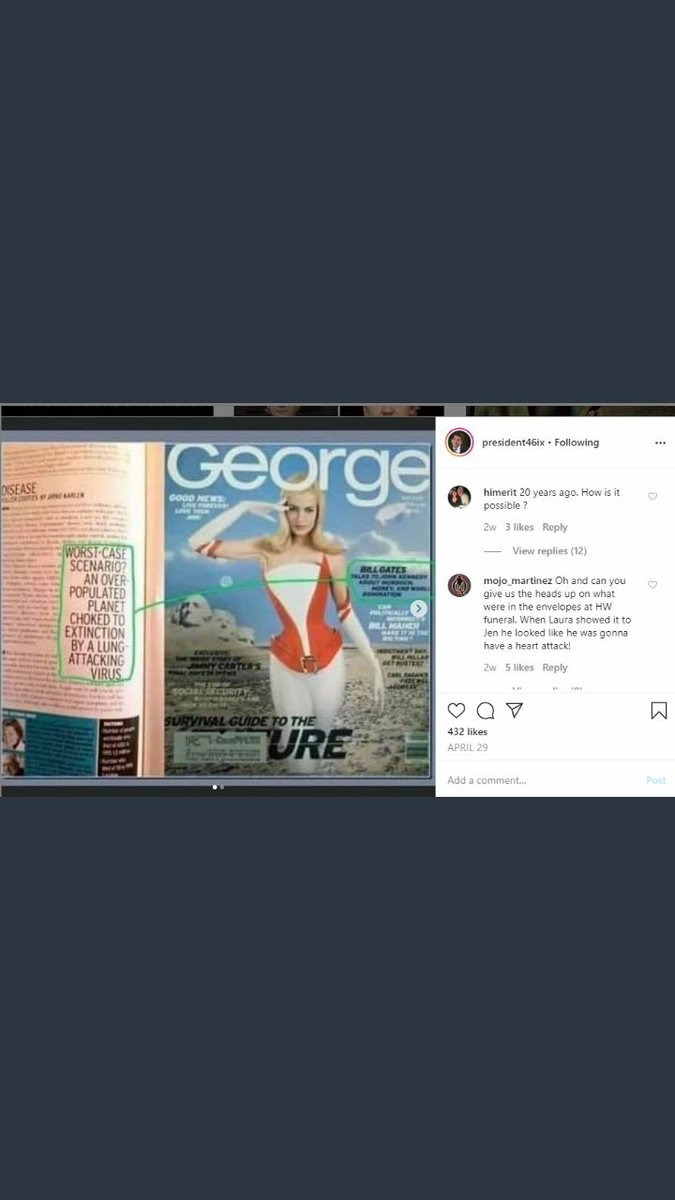Like mojo_martinez's comment with small heart
The height and width of the screenshot is (1200, 675).
pos(652,584)
